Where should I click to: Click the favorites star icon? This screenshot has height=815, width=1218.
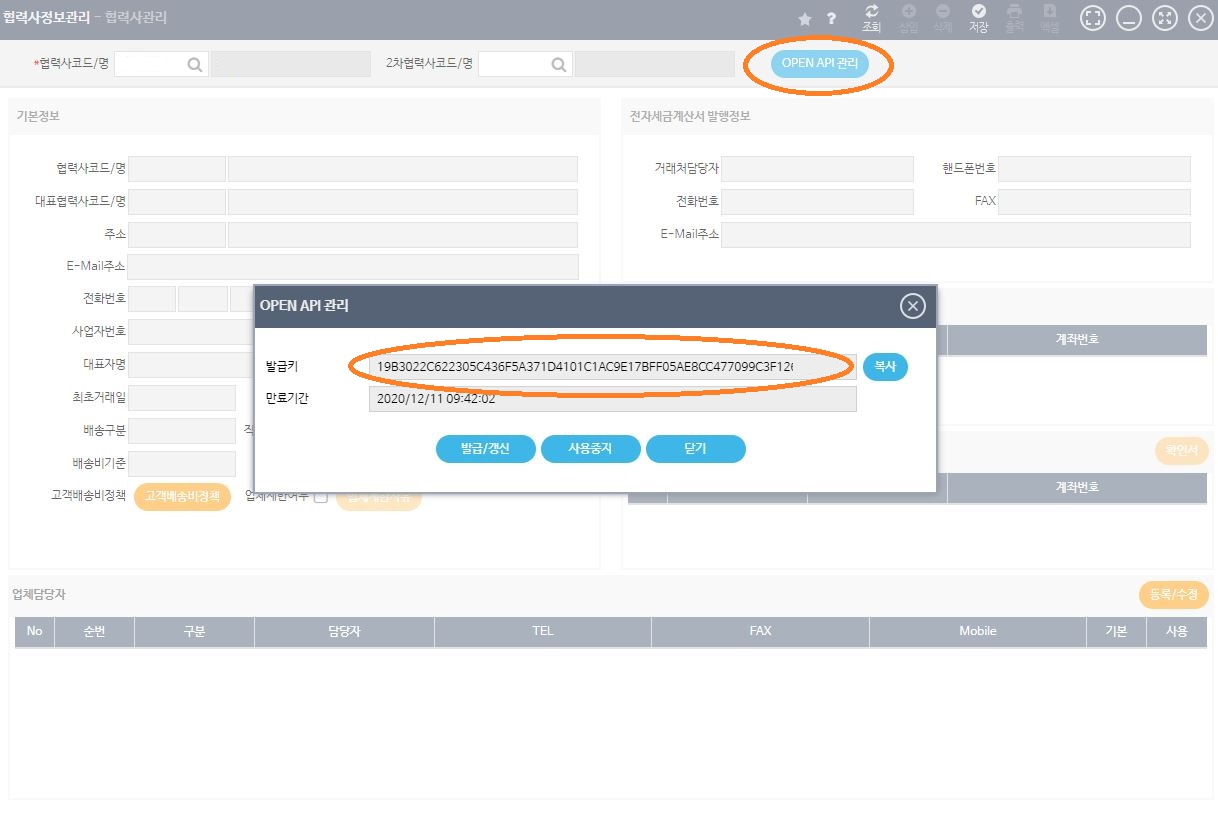tap(805, 19)
